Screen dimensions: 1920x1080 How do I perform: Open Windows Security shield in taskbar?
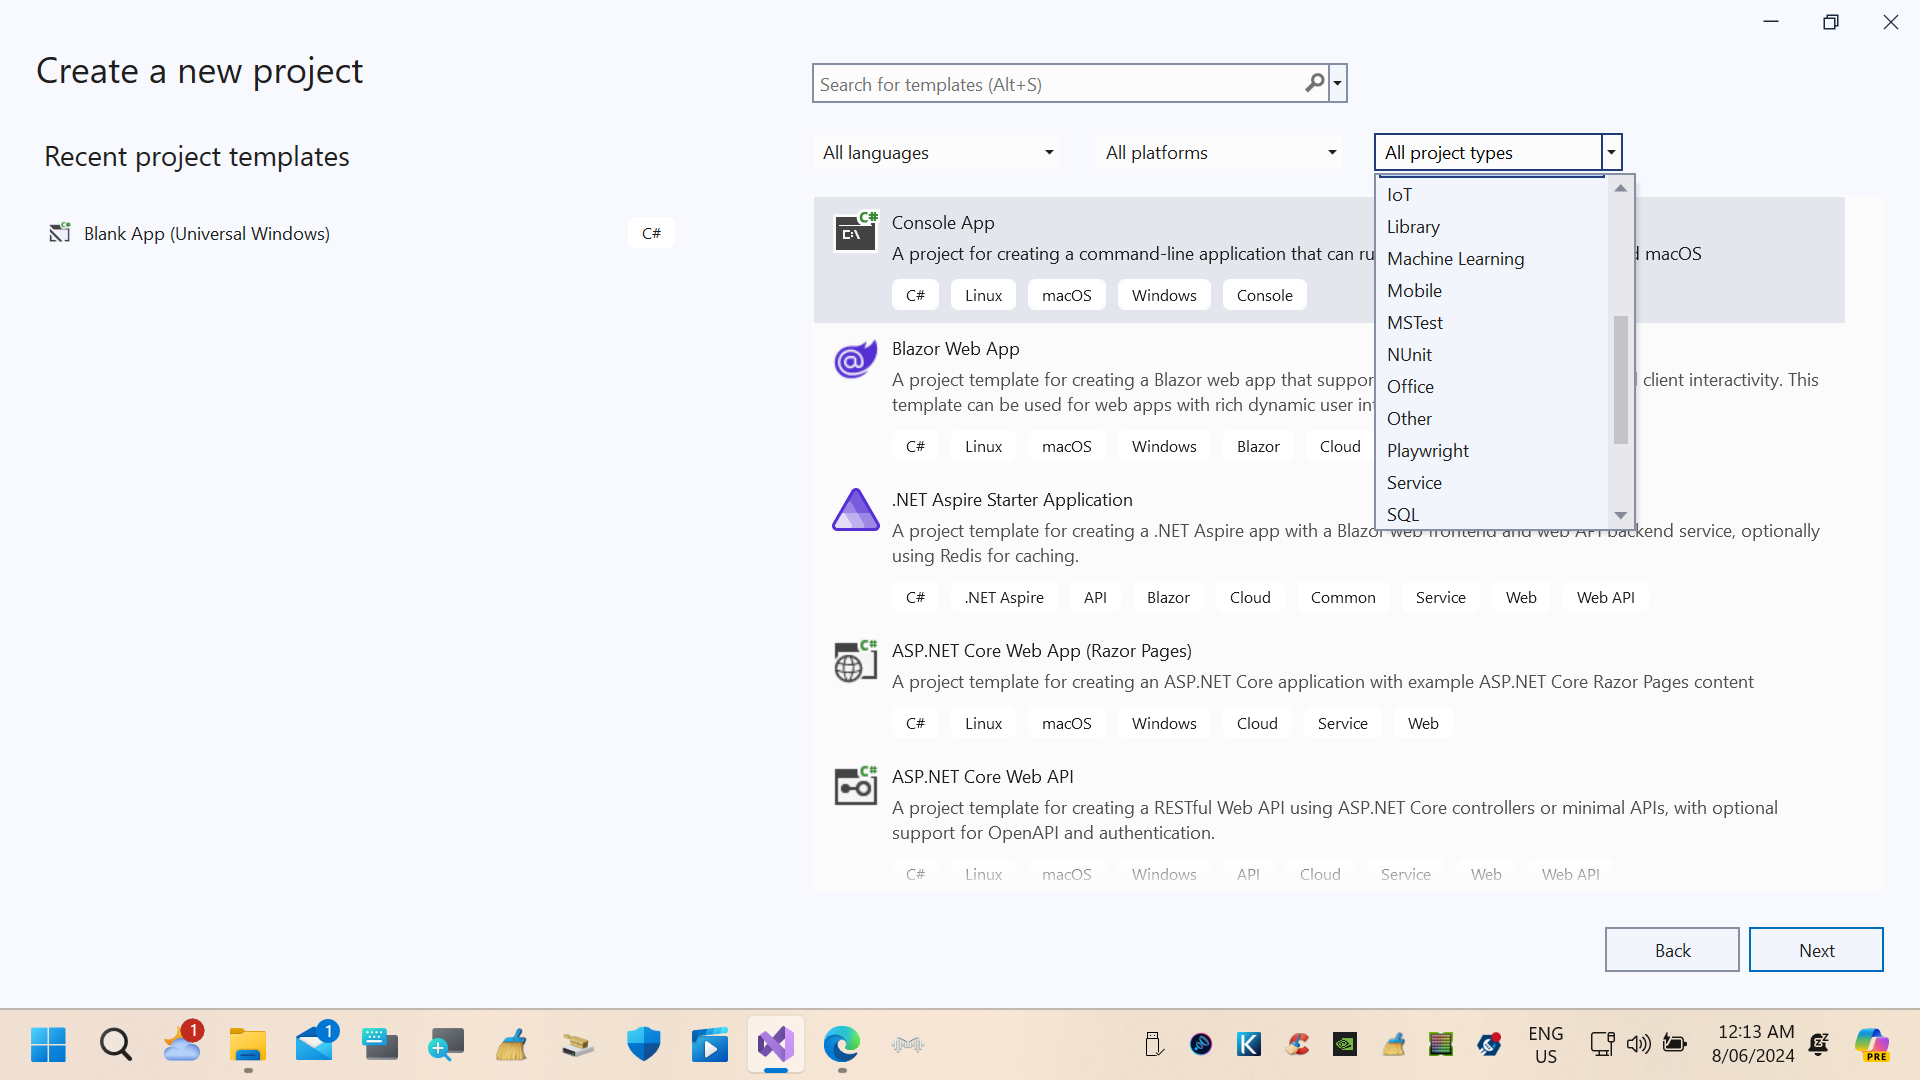[x=644, y=1045]
